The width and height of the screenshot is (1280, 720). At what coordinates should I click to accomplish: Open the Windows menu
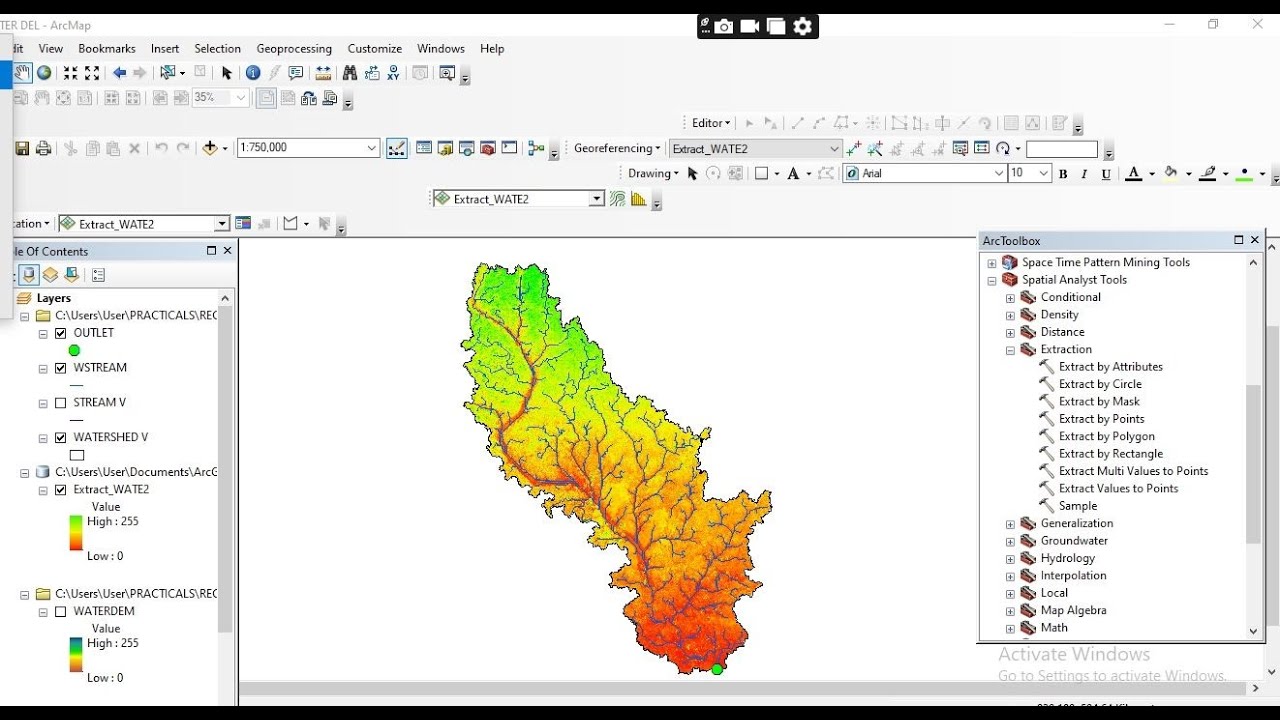point(441,48)
